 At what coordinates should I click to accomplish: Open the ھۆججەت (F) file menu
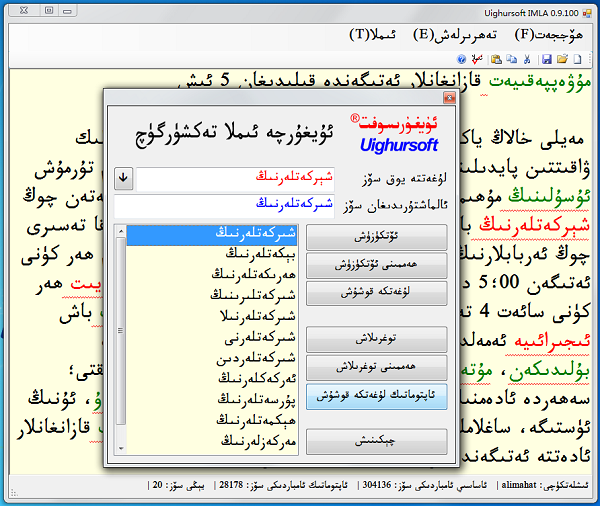pos(548,35)
